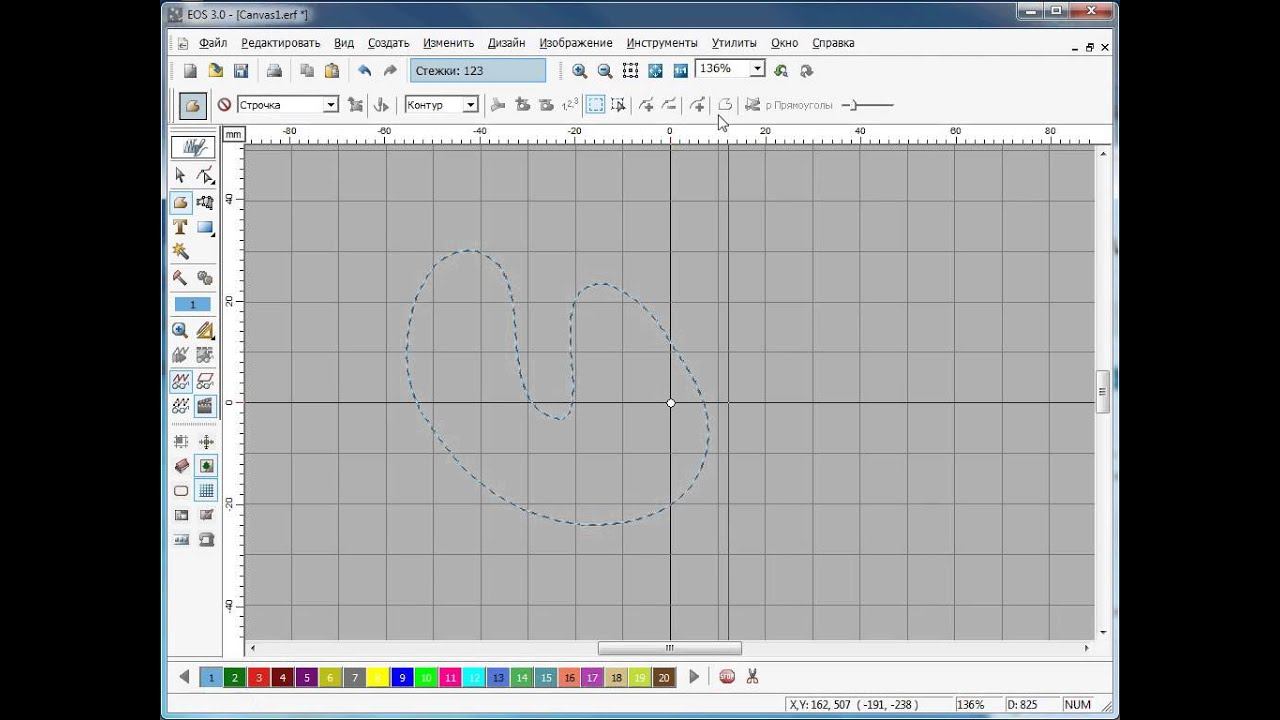
Task: Toggle the grid display button
Action: click(205, 490)
